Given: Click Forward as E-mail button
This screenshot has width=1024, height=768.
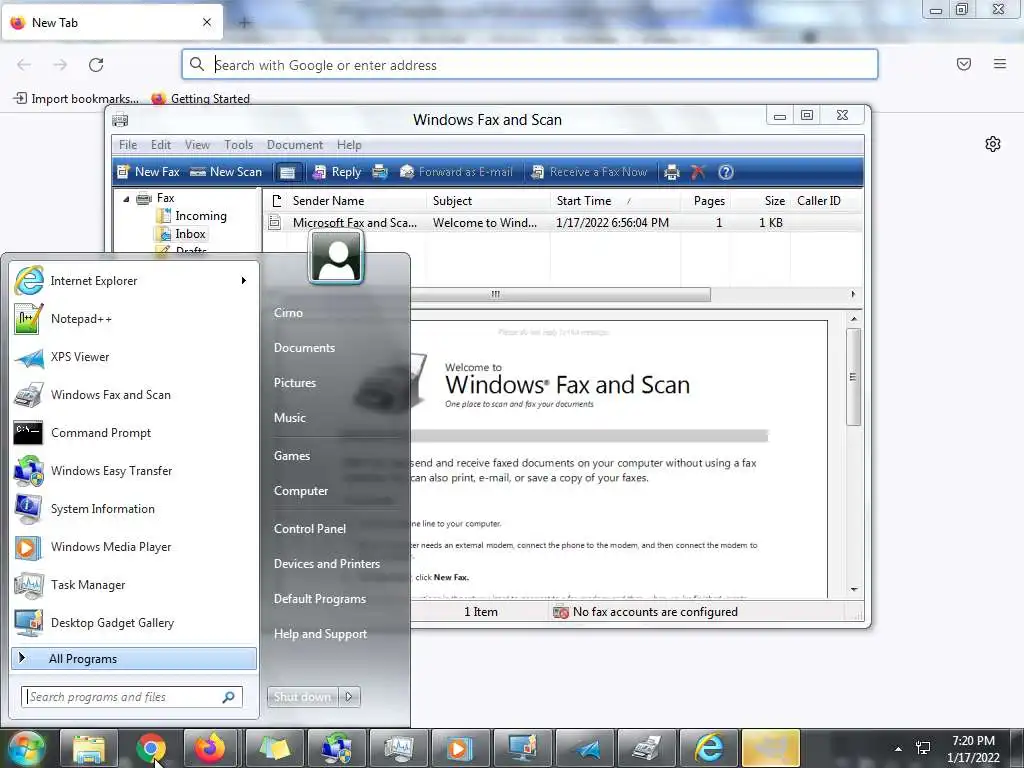Looking at the screenshot, I should point(456,172).
